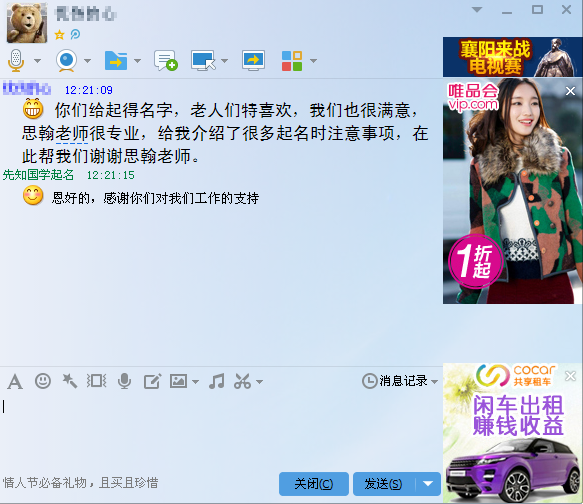
Task: Open the send file folder icon
Action: 116,60
